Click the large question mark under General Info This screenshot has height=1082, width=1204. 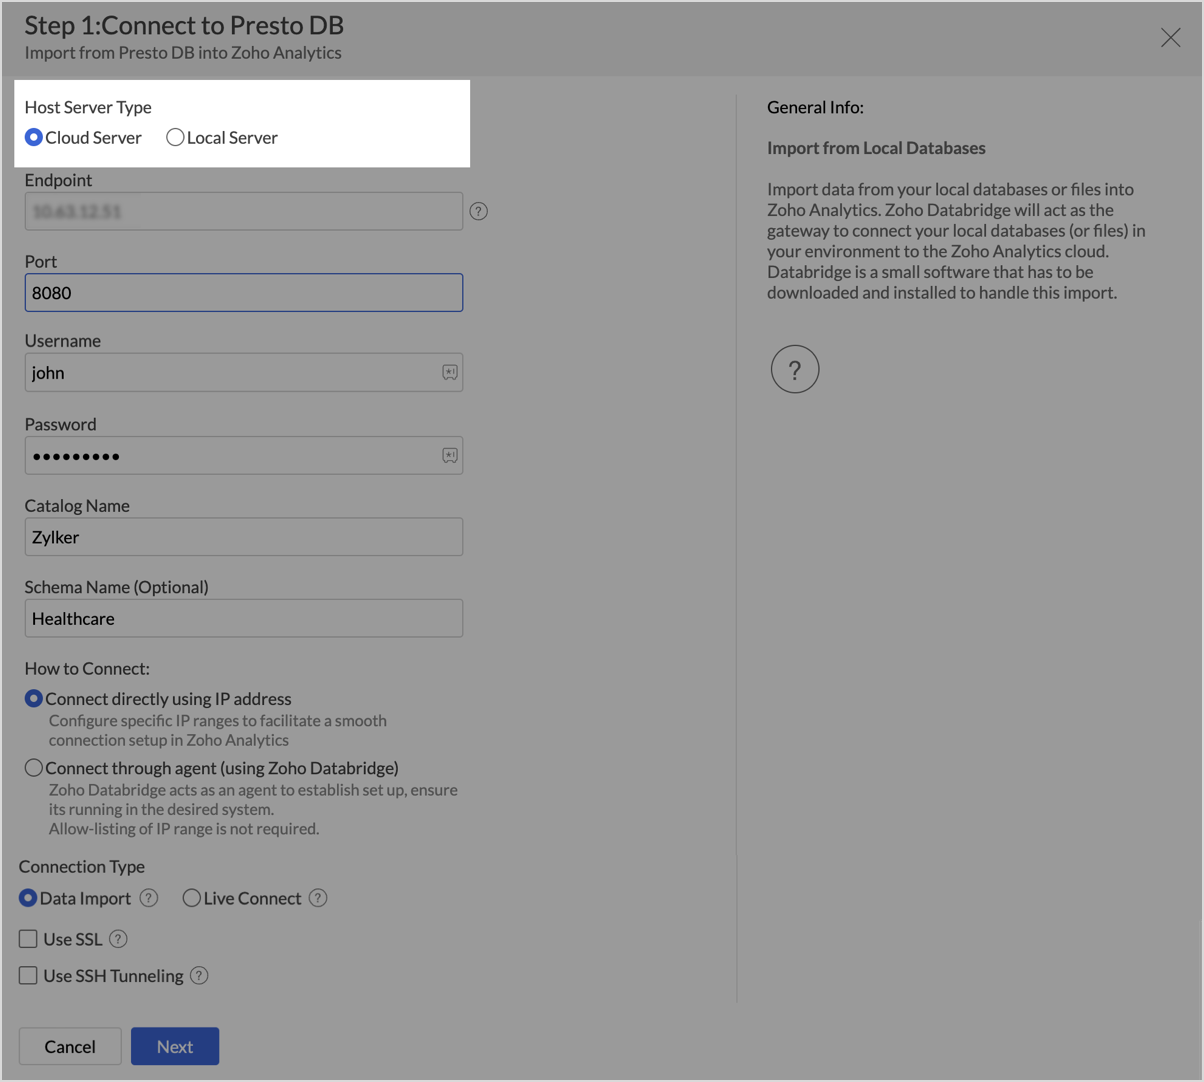pyautogui.click(x=795, y=369)
